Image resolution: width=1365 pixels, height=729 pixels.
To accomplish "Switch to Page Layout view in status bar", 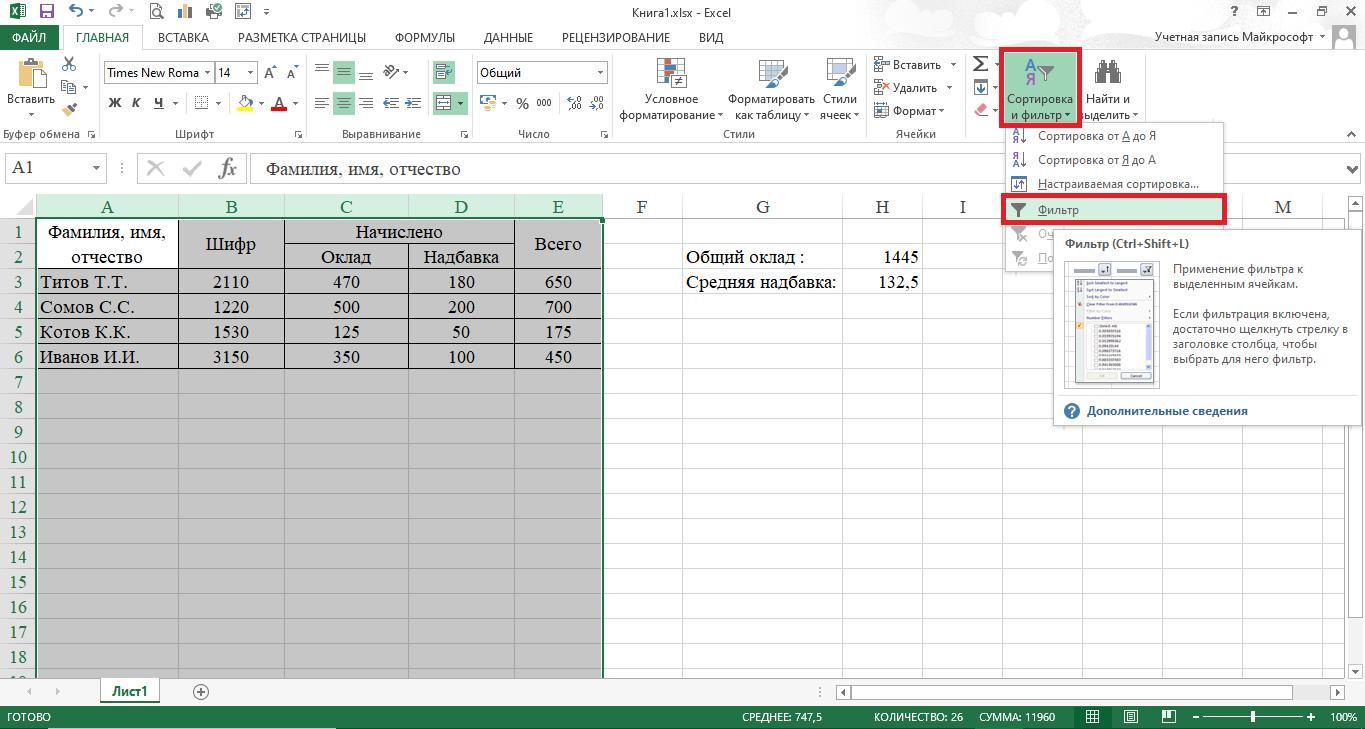I will tap(1130, 717).
